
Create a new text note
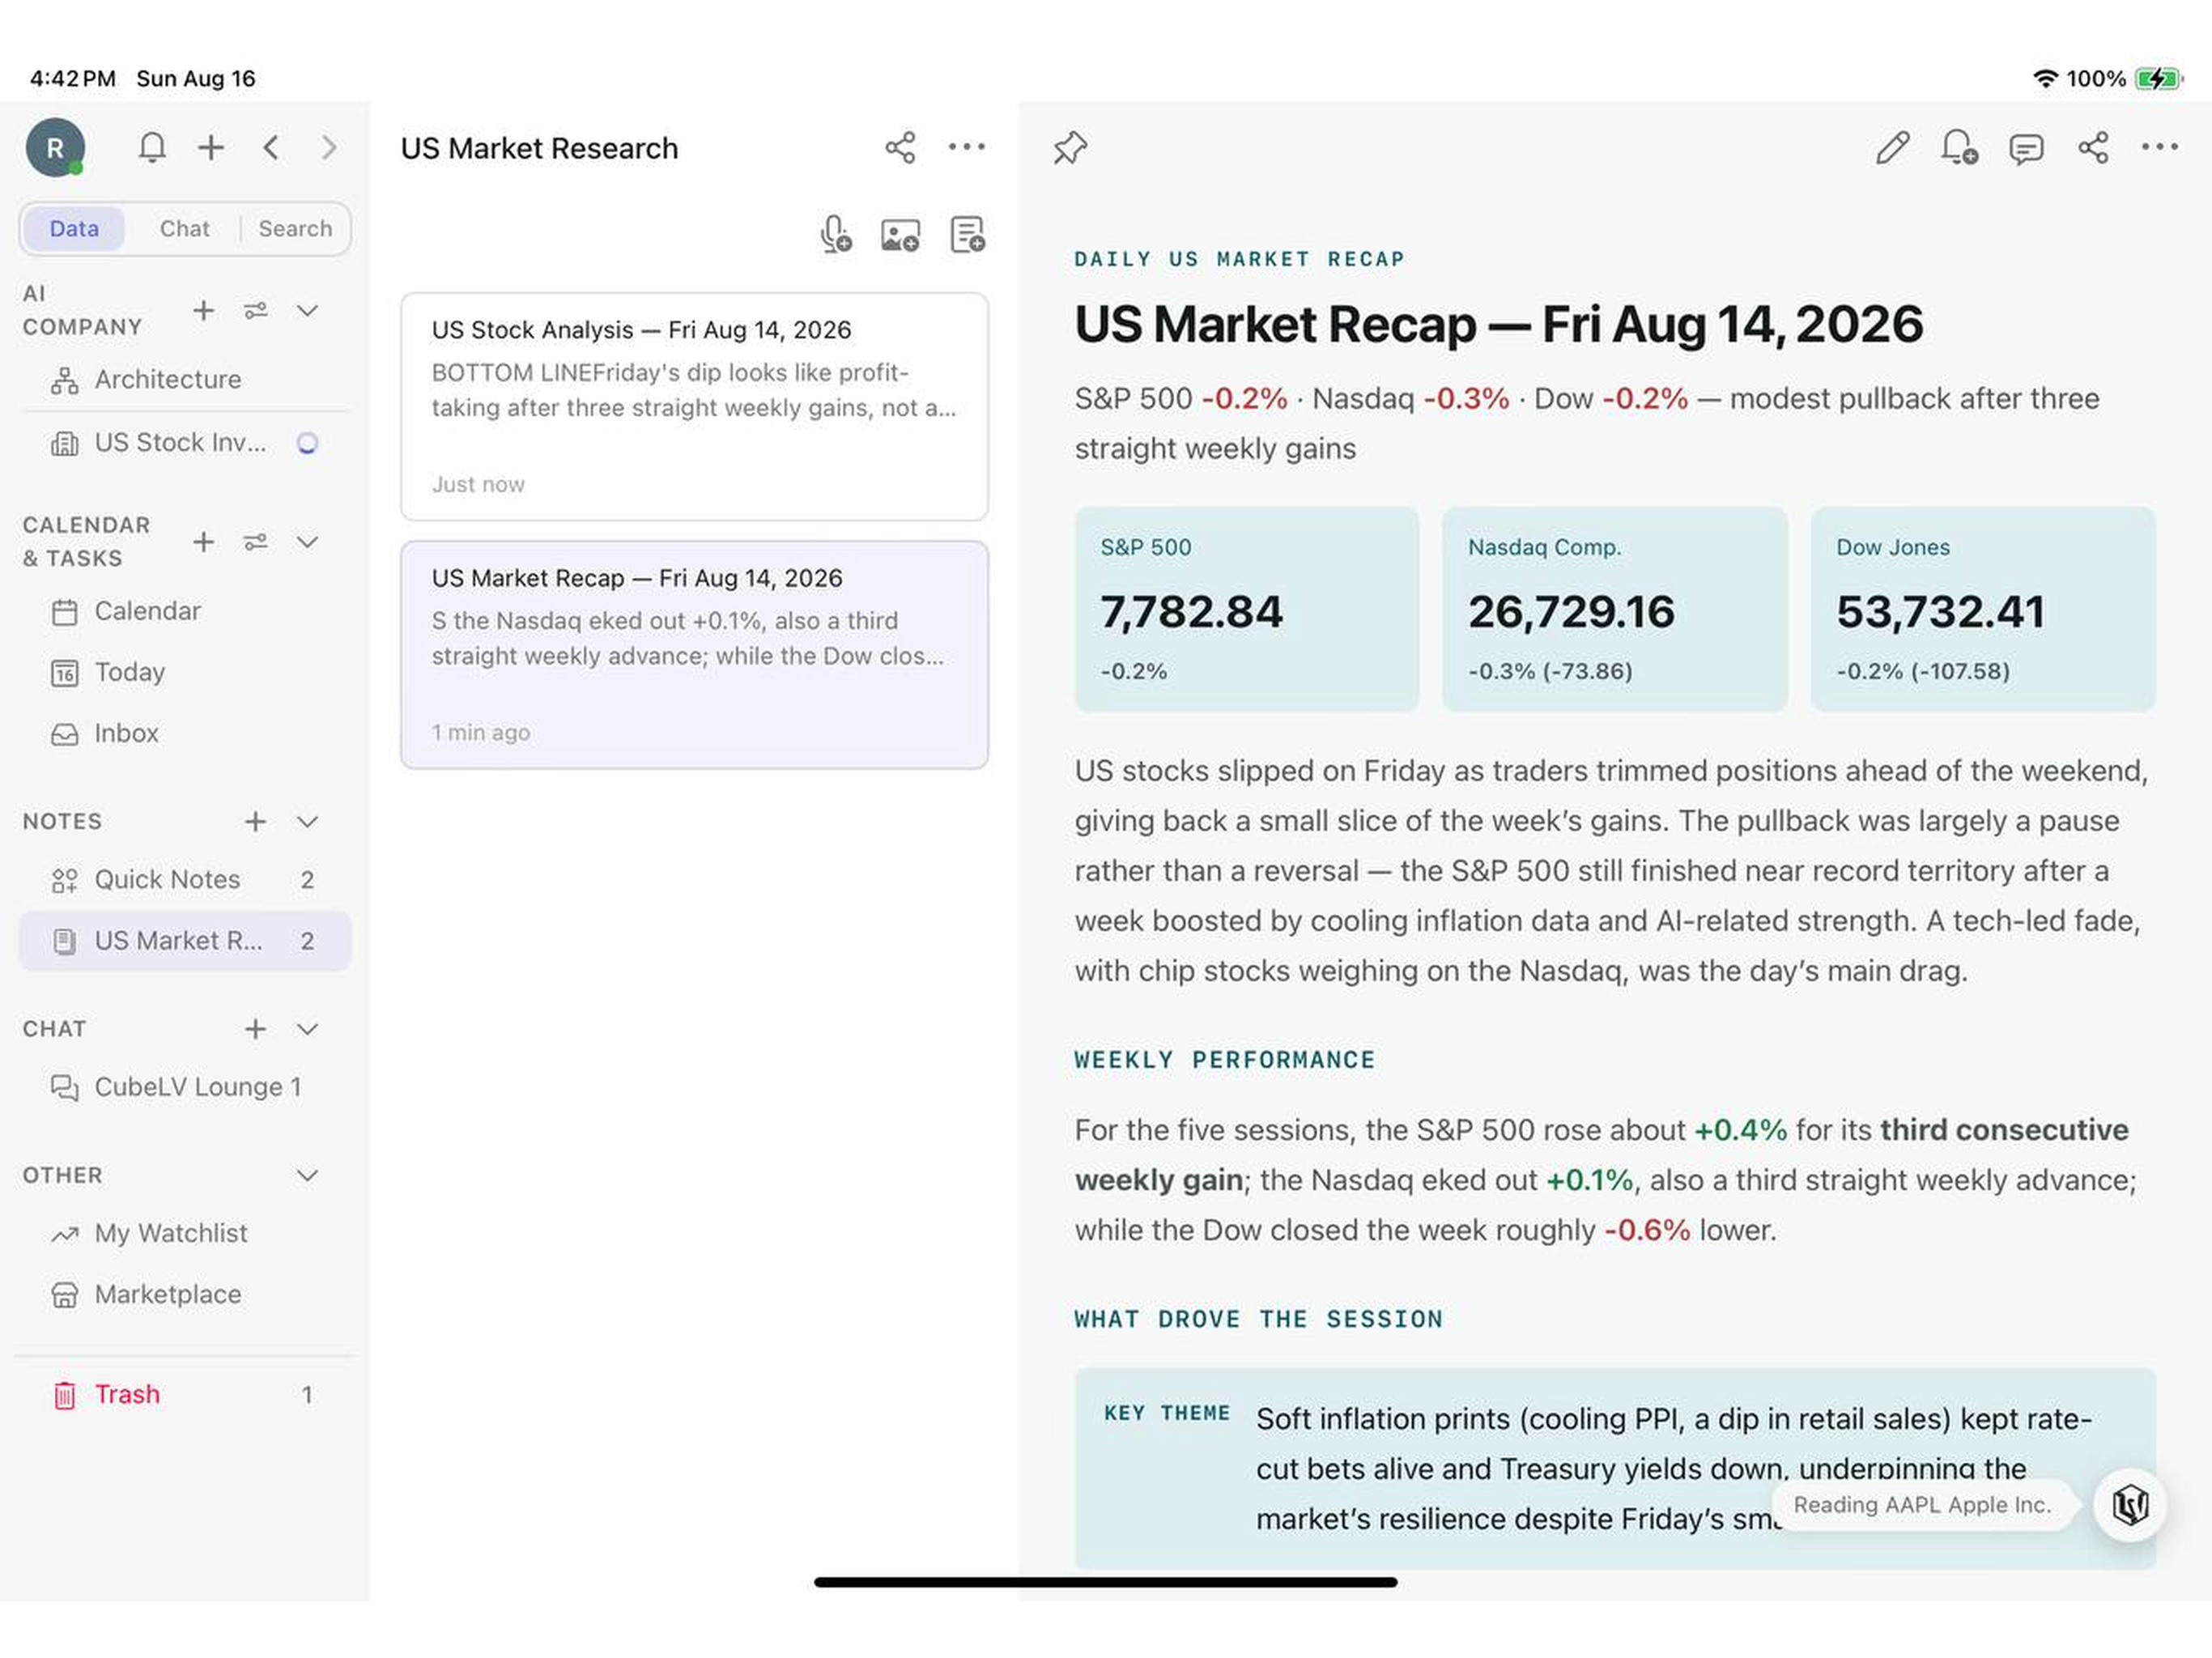pos(967,235)
